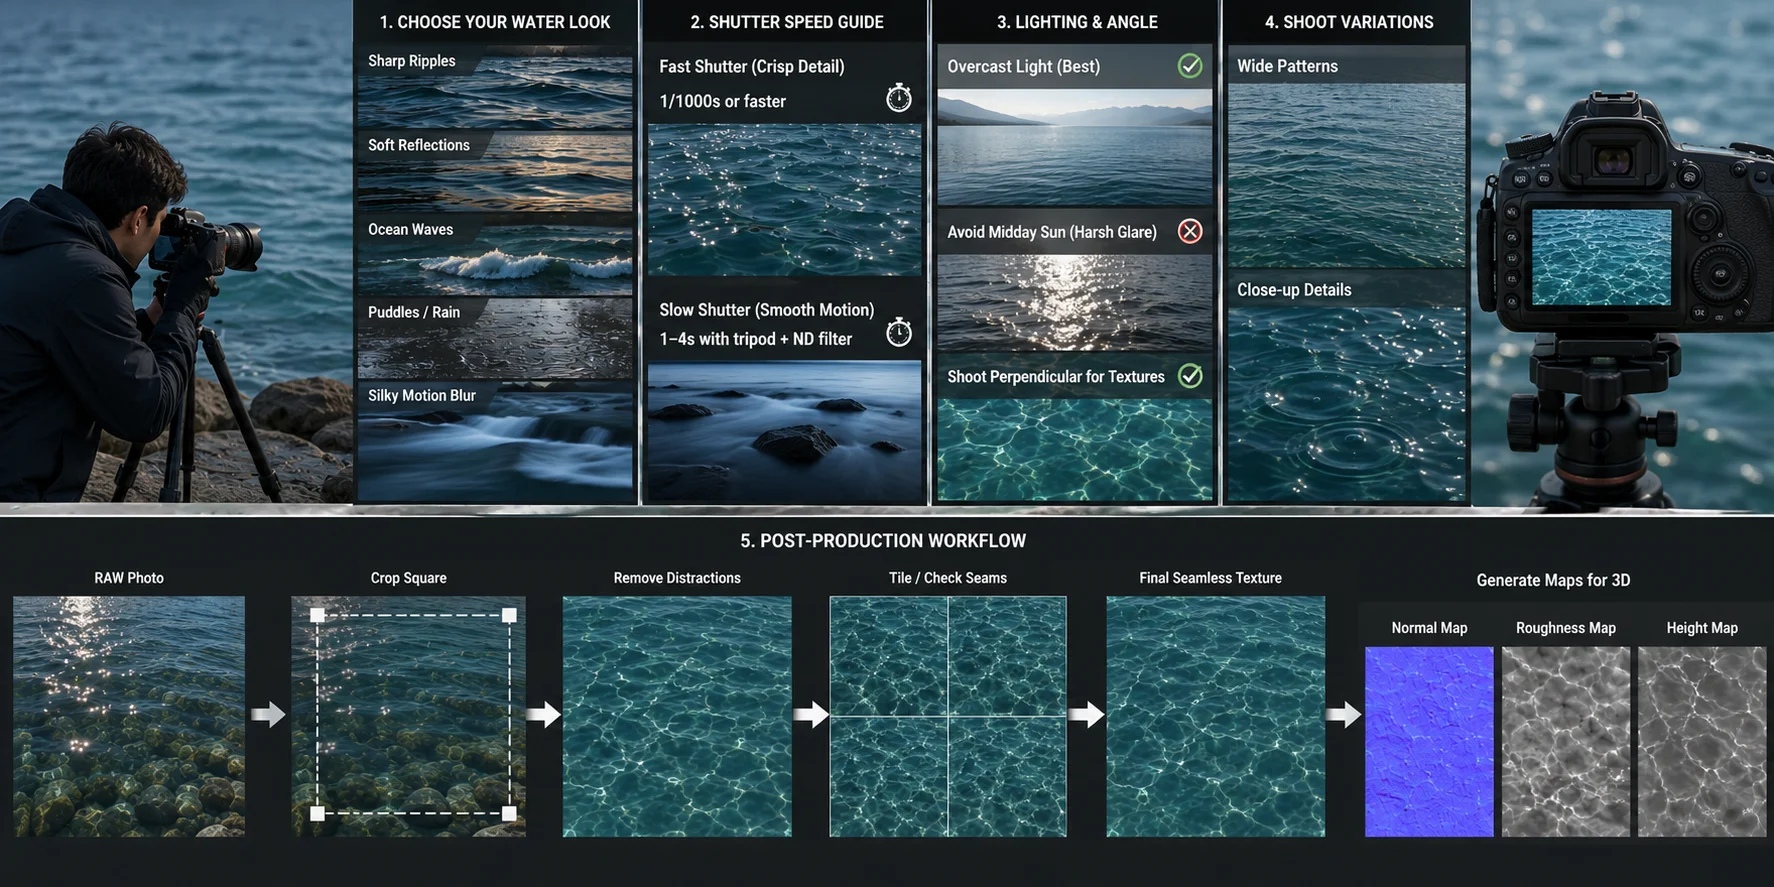This screenshot has height=887, width=1774.
Task: Click the stopwatch icon beside Fast Shutter
Action: coord(899,98)
